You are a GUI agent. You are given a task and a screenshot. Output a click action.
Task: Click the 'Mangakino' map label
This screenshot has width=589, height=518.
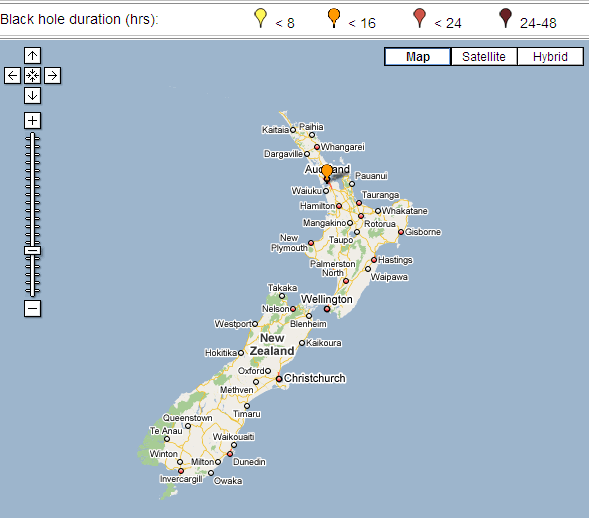pyautogui.click(x=325, y=223)
